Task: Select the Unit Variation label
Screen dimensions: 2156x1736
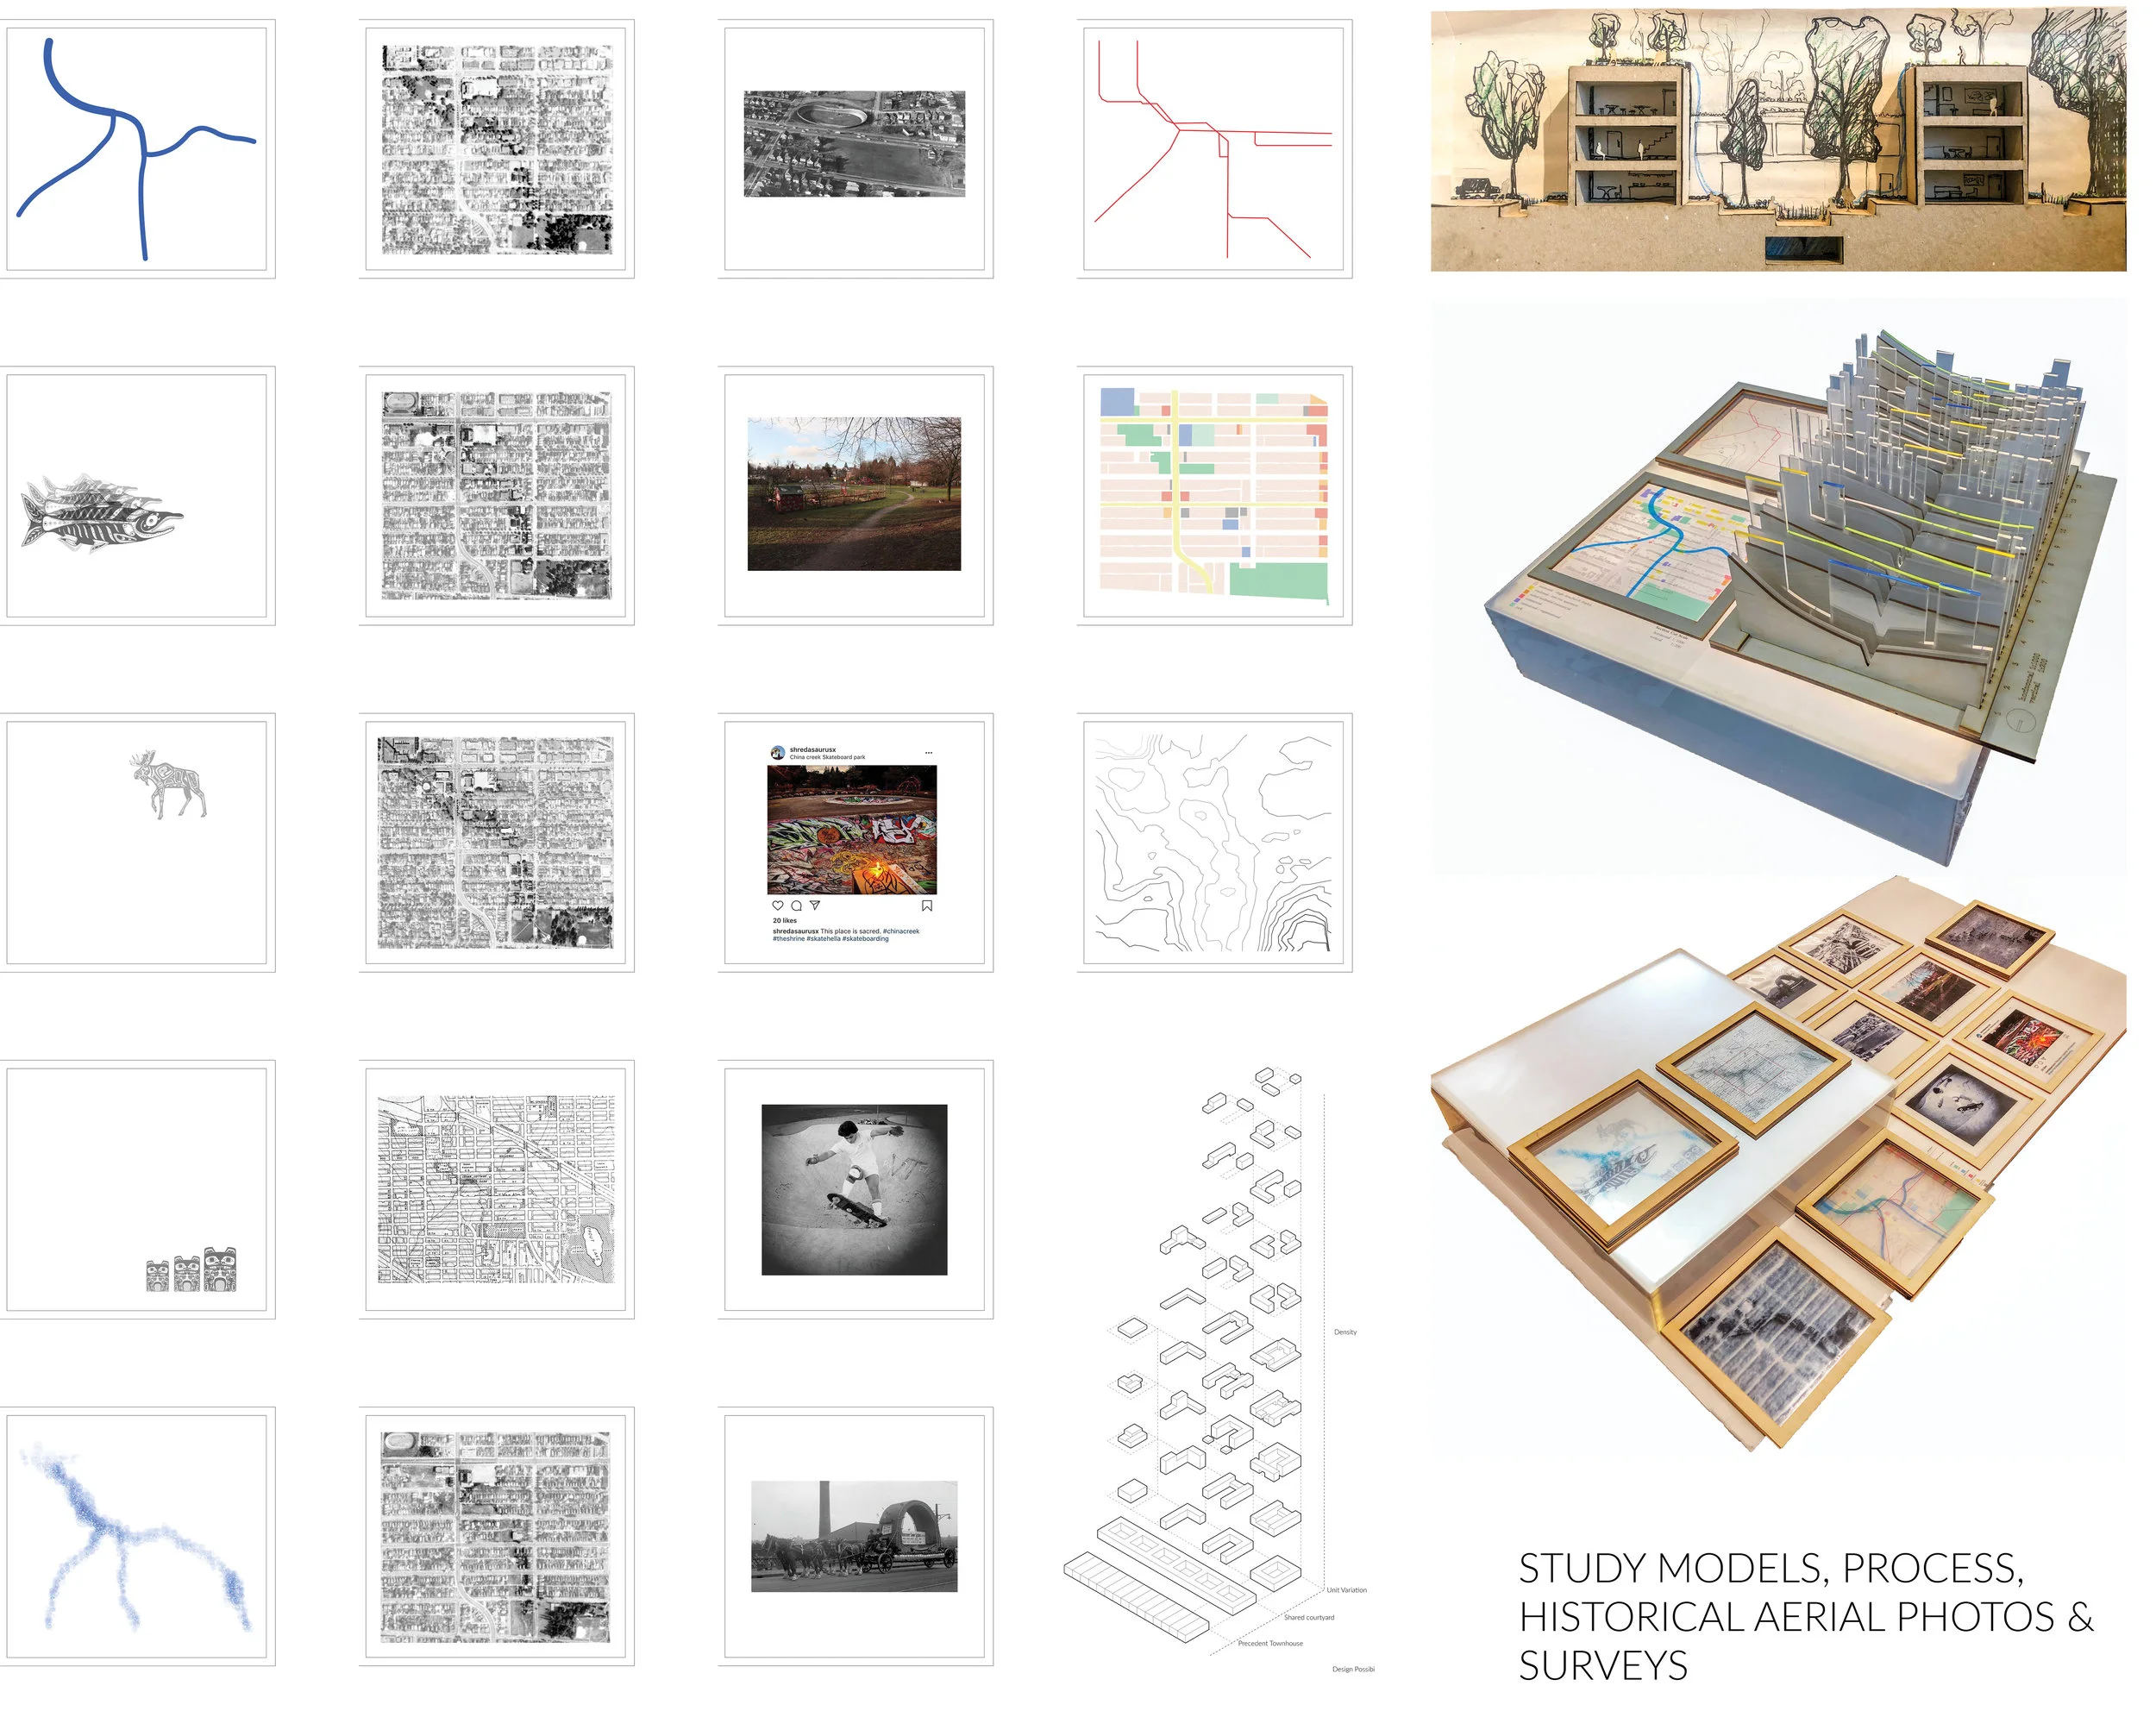Action: point(1346,1590)
